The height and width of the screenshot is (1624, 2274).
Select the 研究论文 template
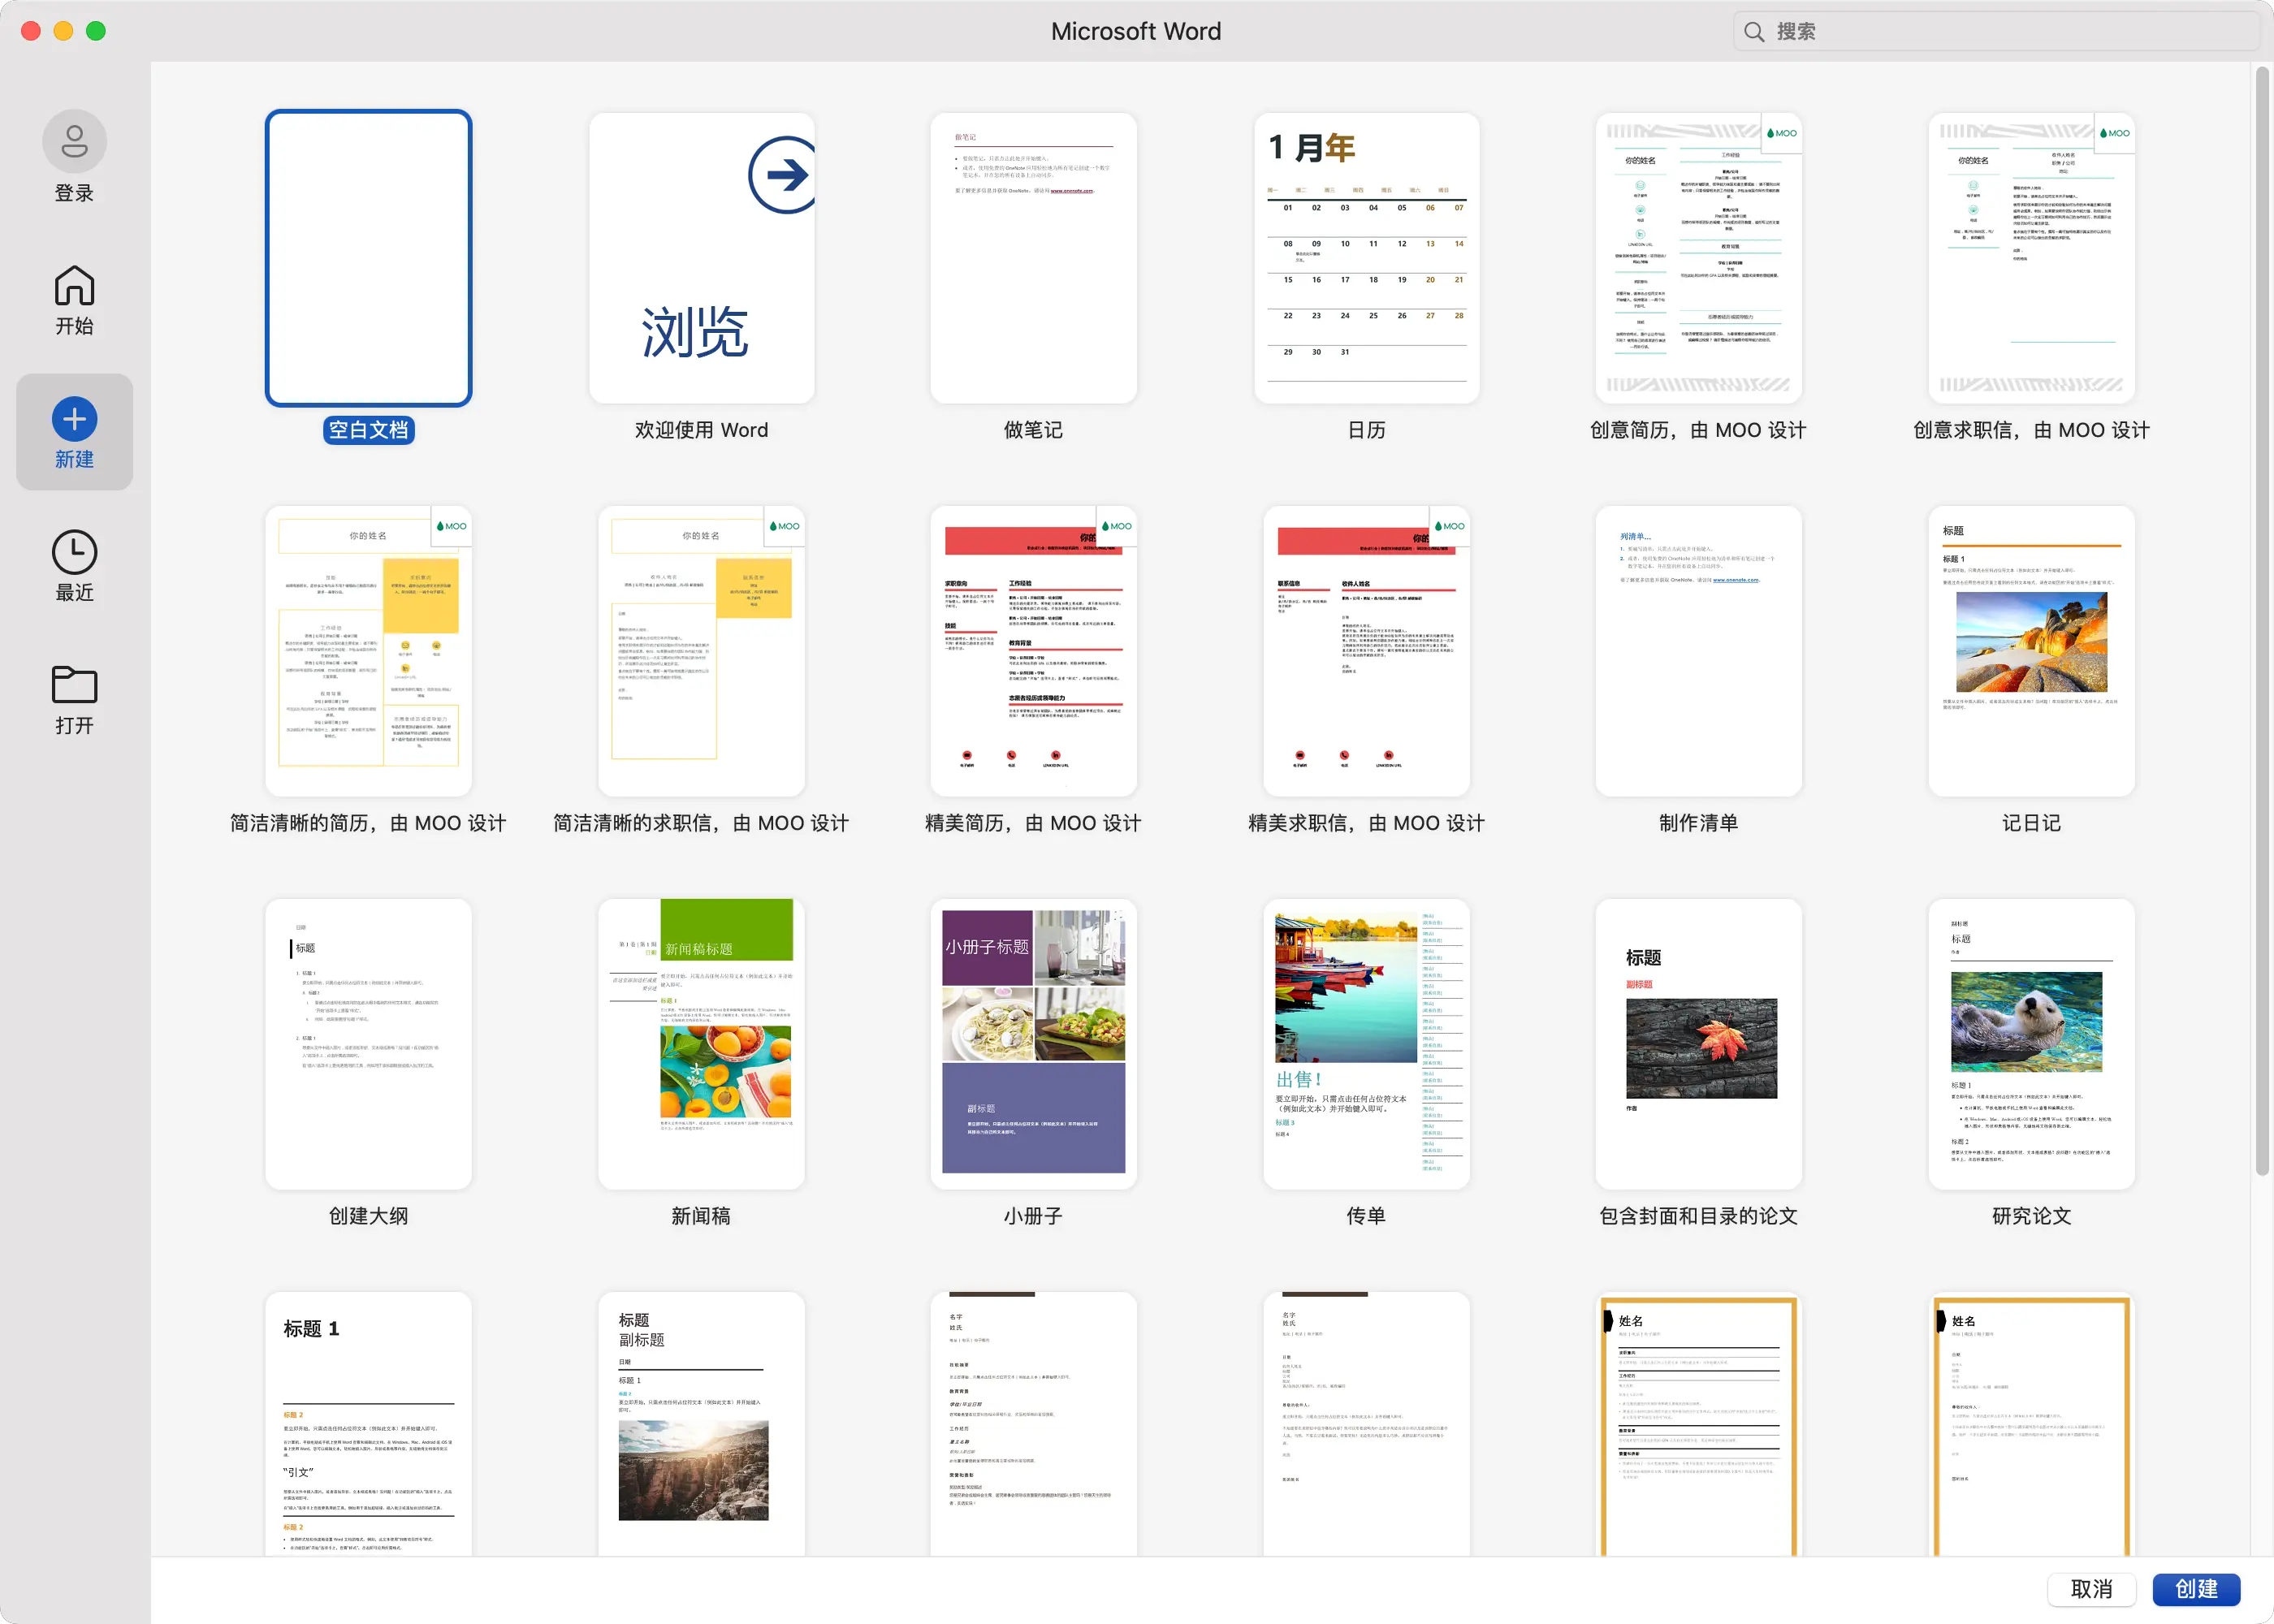point(2031,1043)
